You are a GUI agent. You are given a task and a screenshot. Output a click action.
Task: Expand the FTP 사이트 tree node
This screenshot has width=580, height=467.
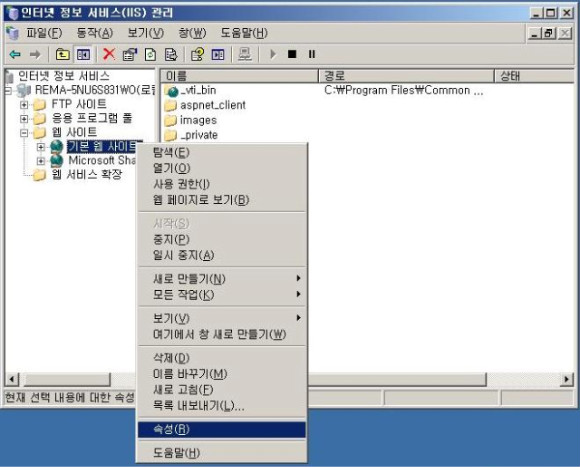coord(24,105)
